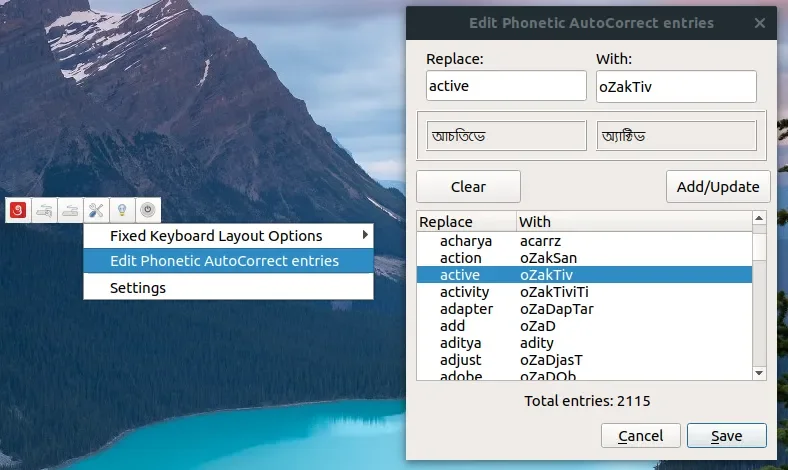
Task: Click the entries list scroll up arrow
Action: coord(759,218)
